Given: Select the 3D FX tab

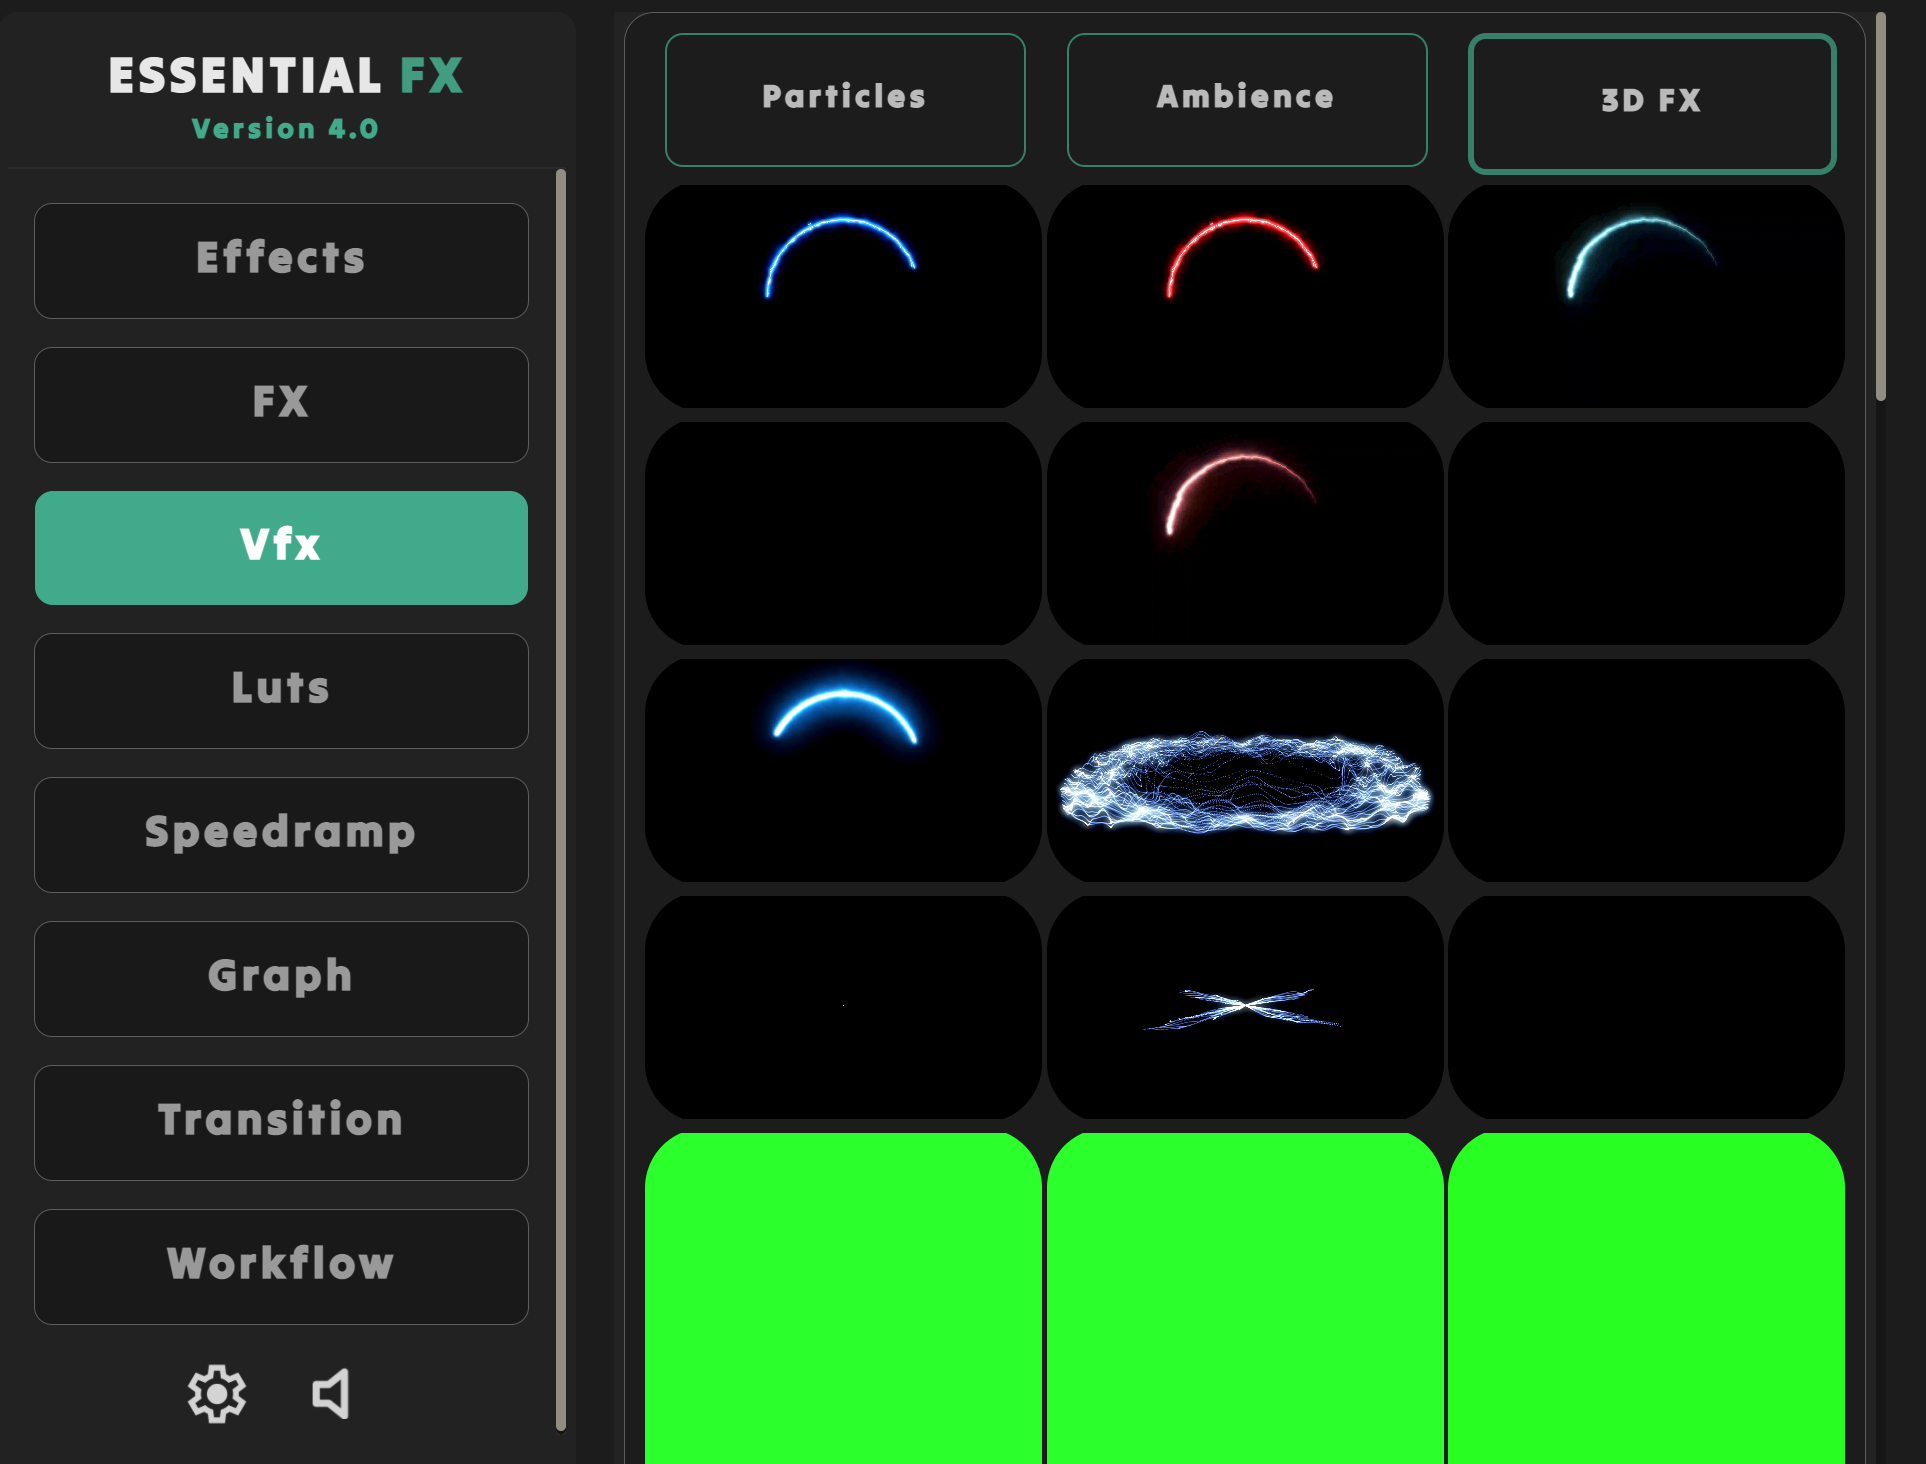Looking at the screenshot, I should coord(1651,103).
